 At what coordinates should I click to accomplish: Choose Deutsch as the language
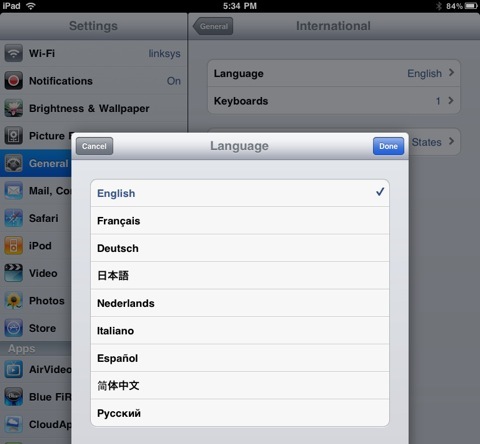(x=240, y=248)
